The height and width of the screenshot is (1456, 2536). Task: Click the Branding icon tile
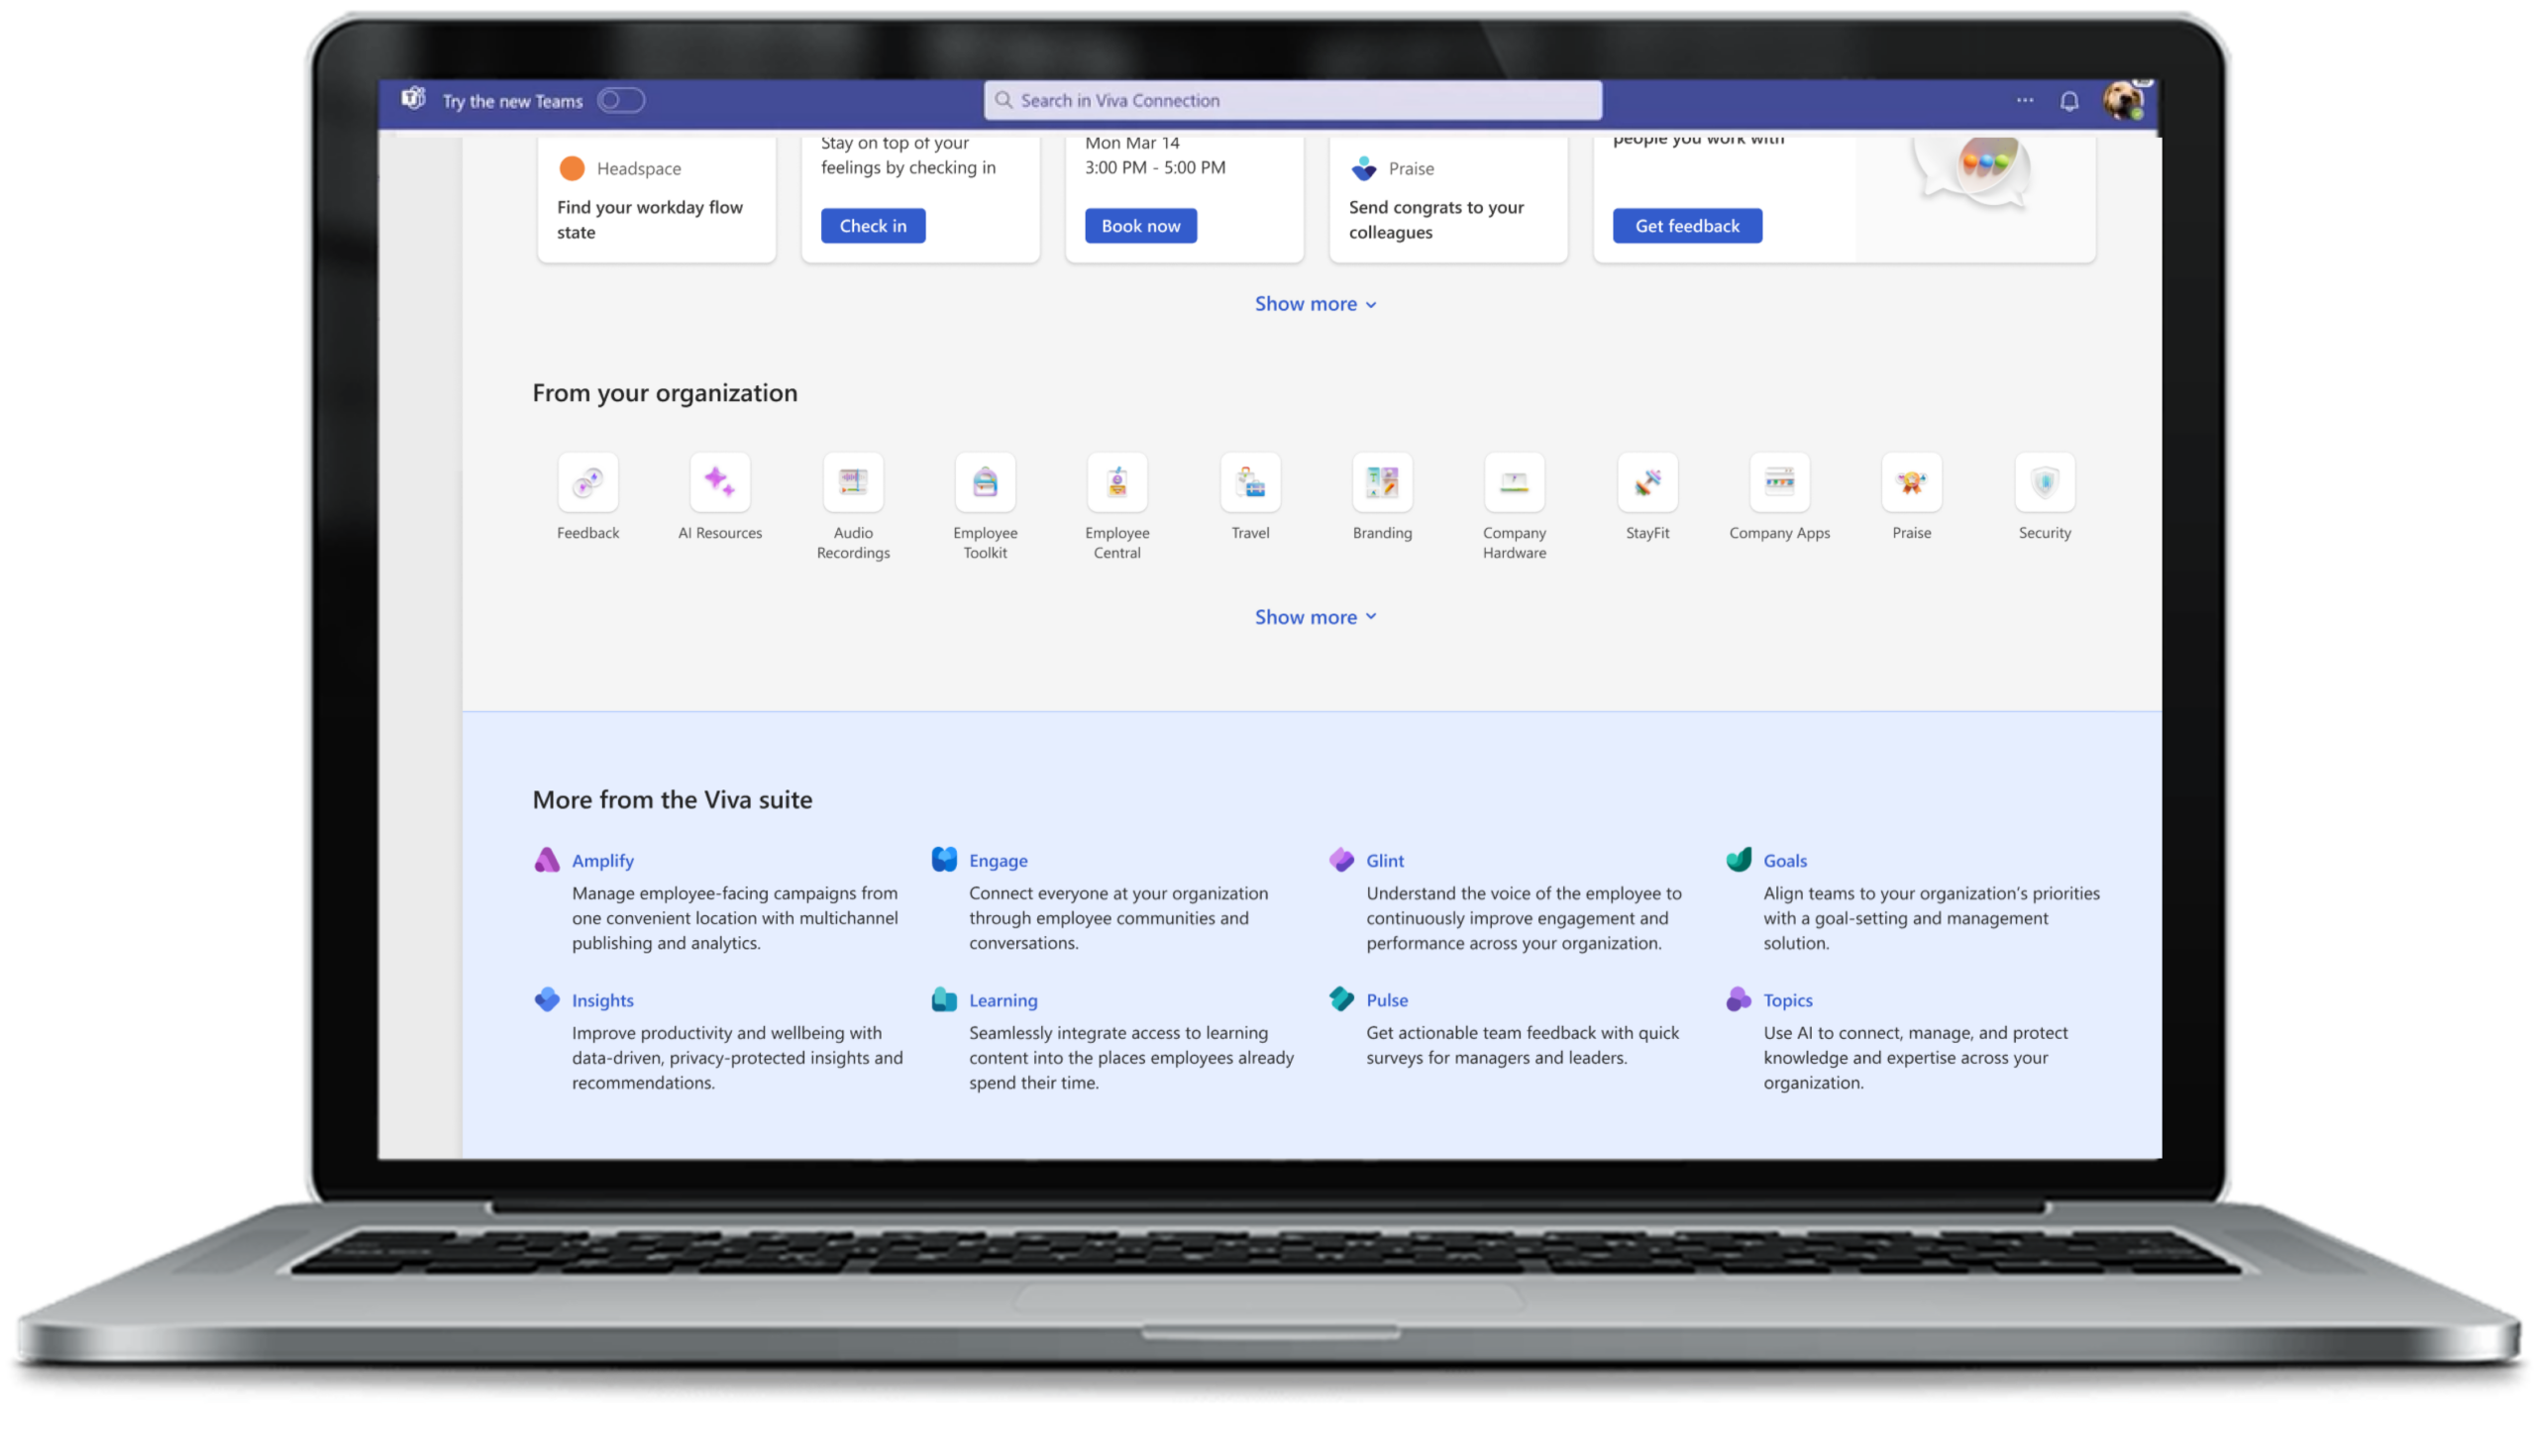(1382, 482)
